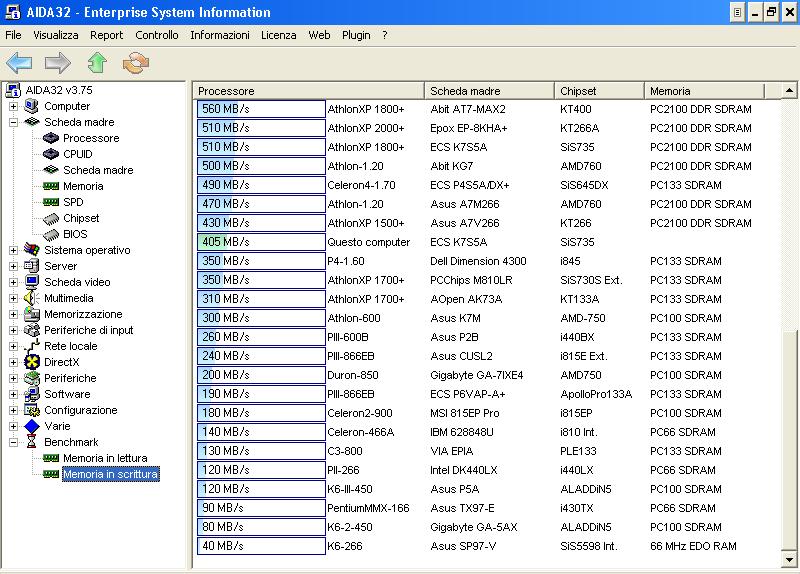Image resolution: width=800 pixels, height=574 pixels.
Task: Open the Web menu
Action: pyautogui.click(x=319, y=35)
